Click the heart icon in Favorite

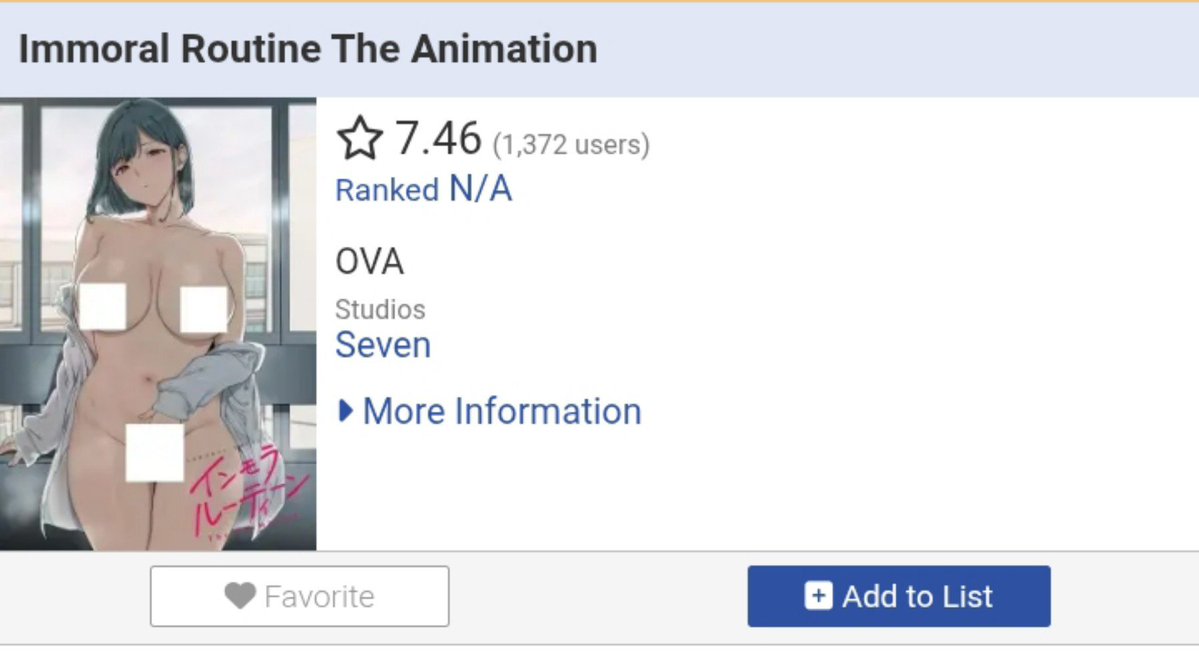coord(240,596)
